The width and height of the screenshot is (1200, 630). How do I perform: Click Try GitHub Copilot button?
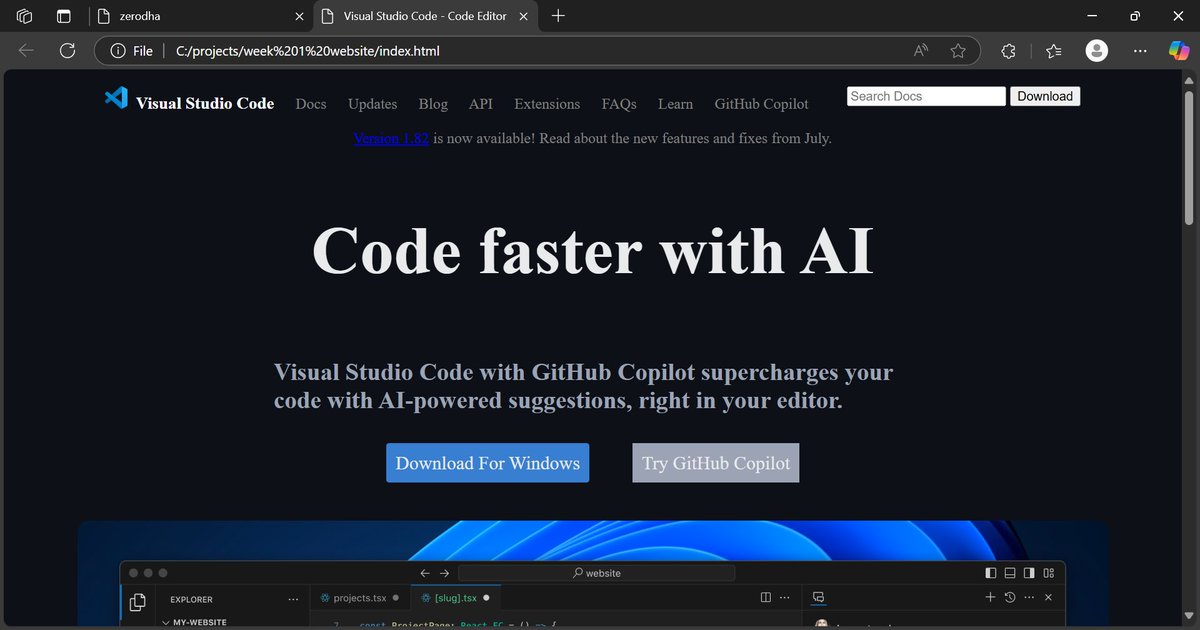click(716, 463)
